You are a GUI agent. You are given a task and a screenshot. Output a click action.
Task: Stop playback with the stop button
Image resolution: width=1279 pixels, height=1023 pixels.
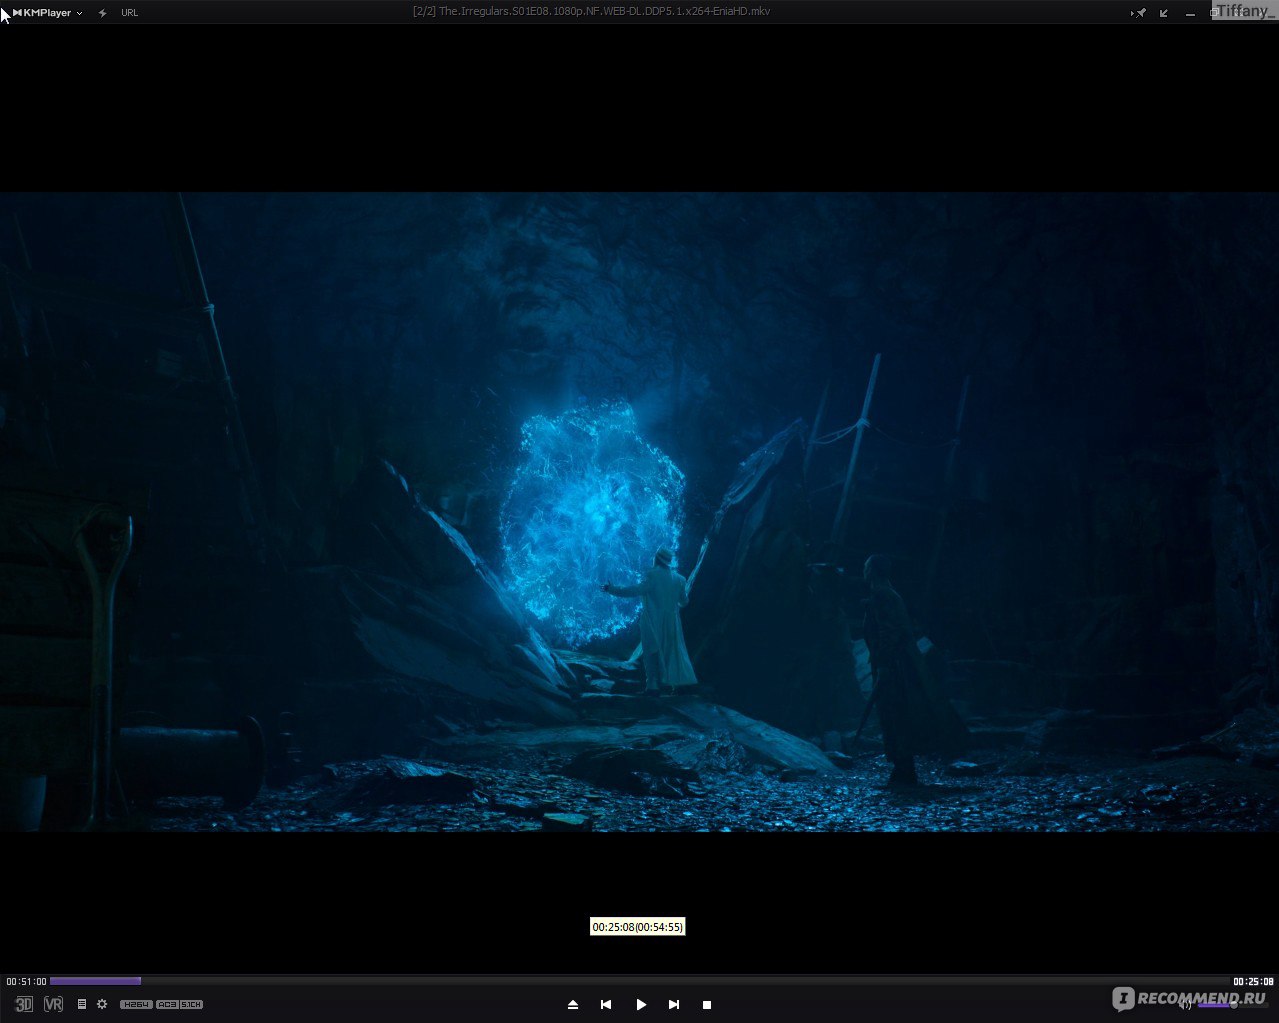707,1004
